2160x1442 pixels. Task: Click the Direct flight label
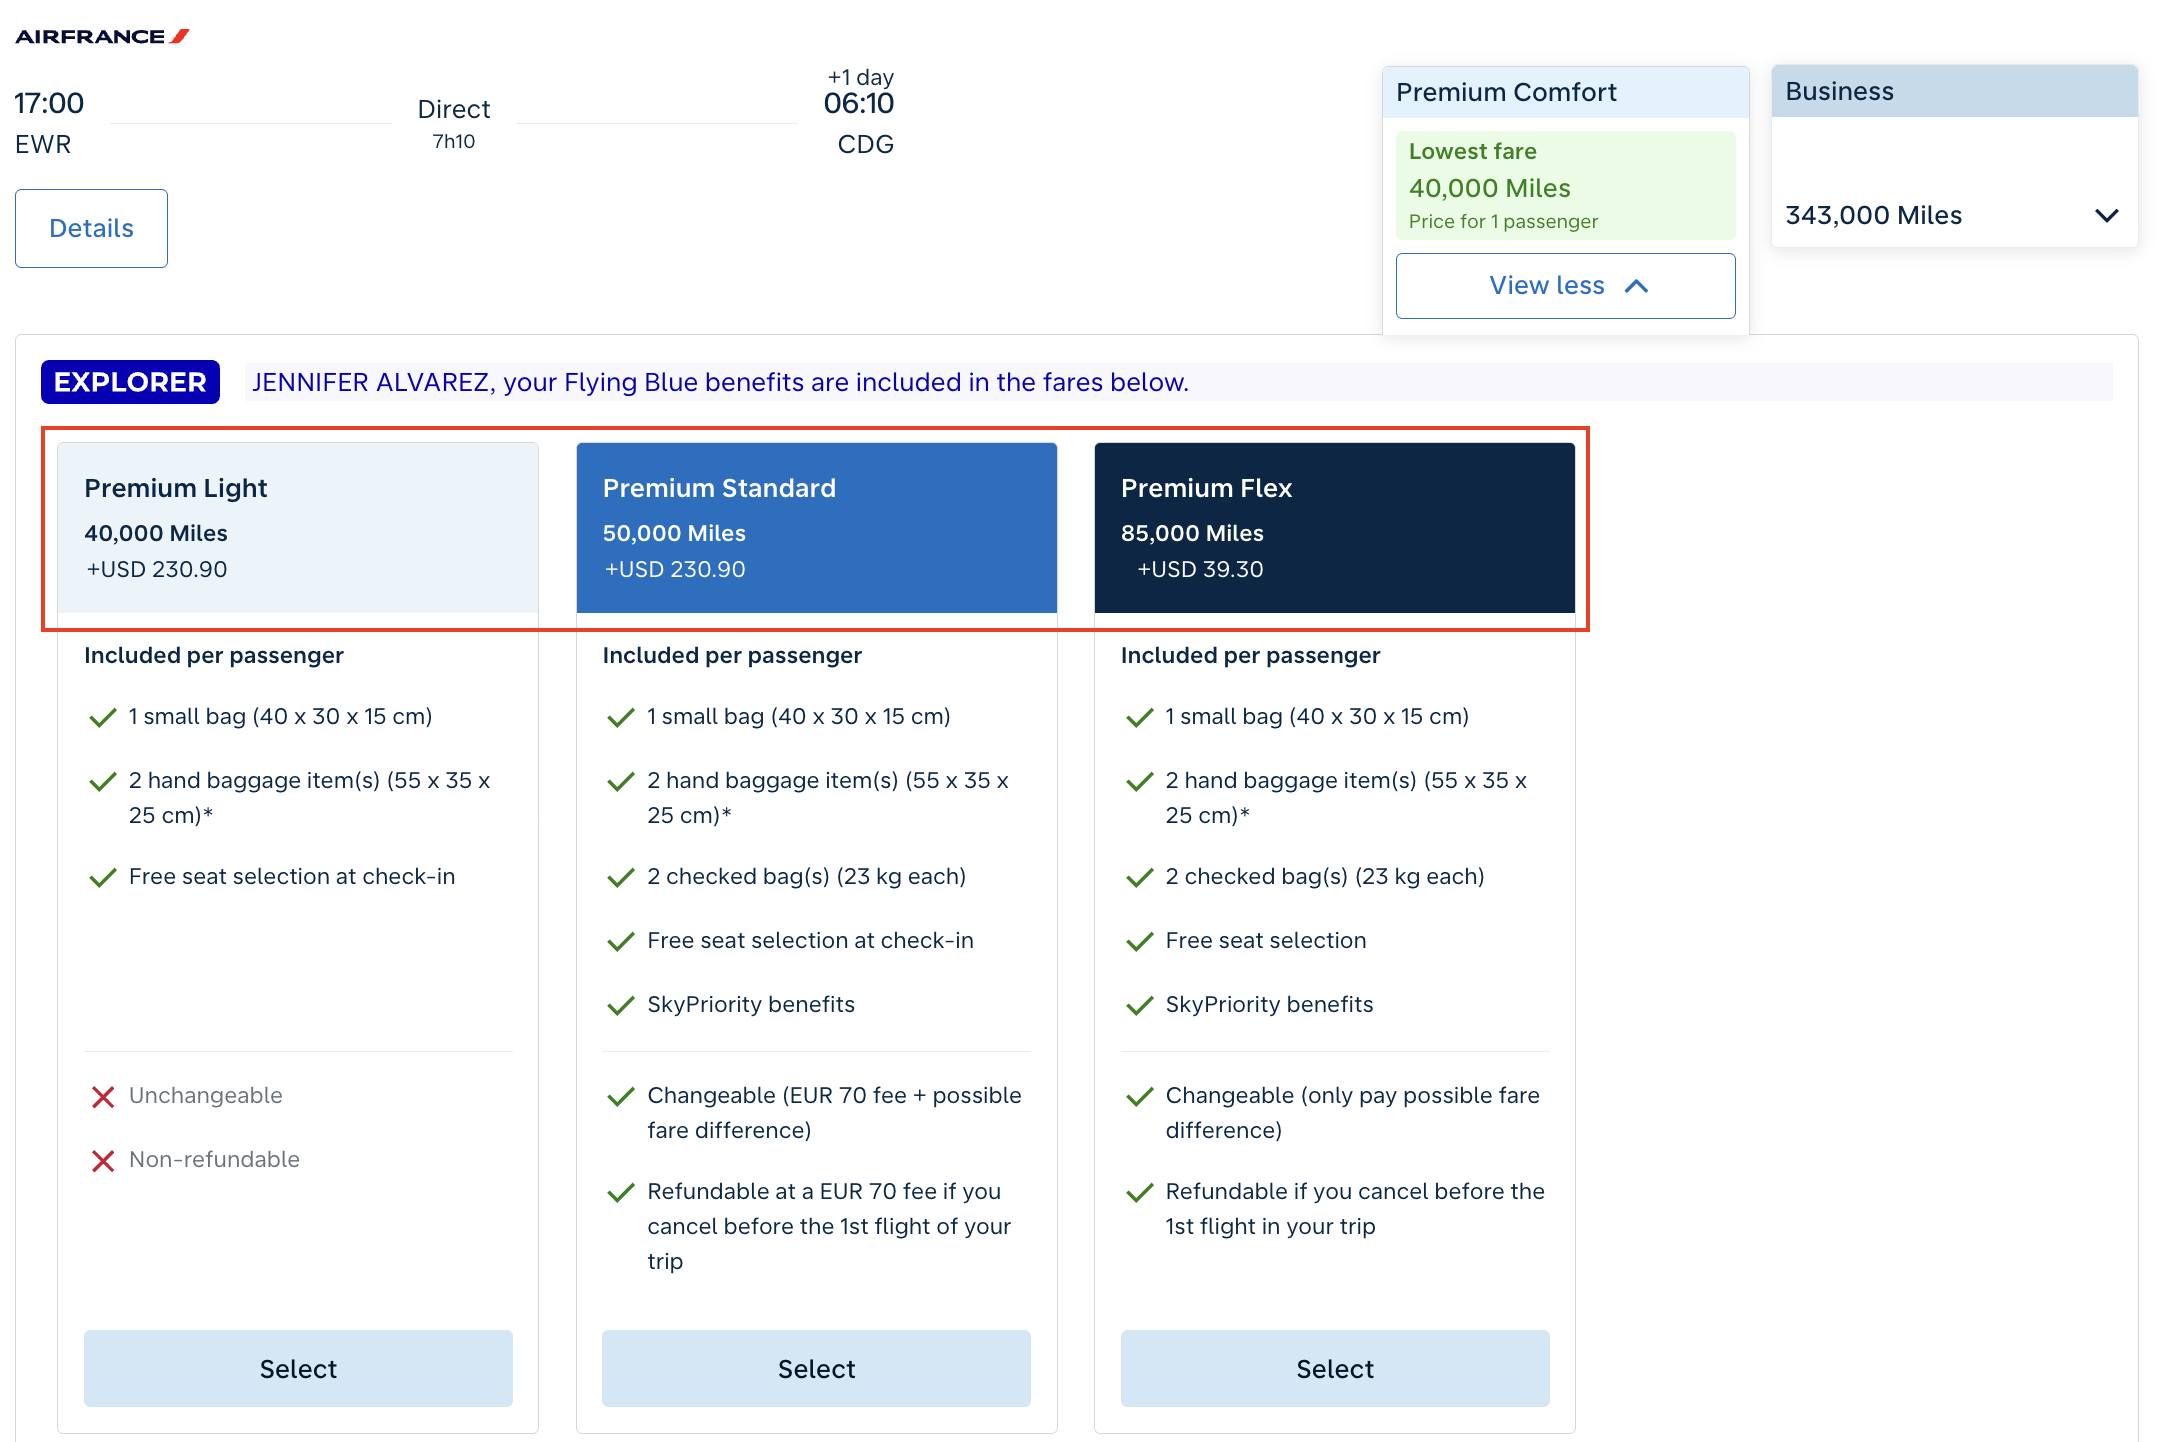[x=454, y=109]
